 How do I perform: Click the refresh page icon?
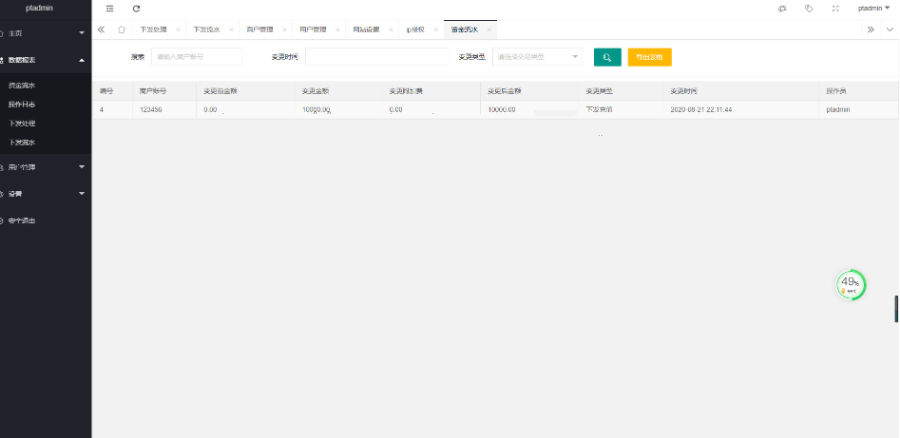pos(136,8)
